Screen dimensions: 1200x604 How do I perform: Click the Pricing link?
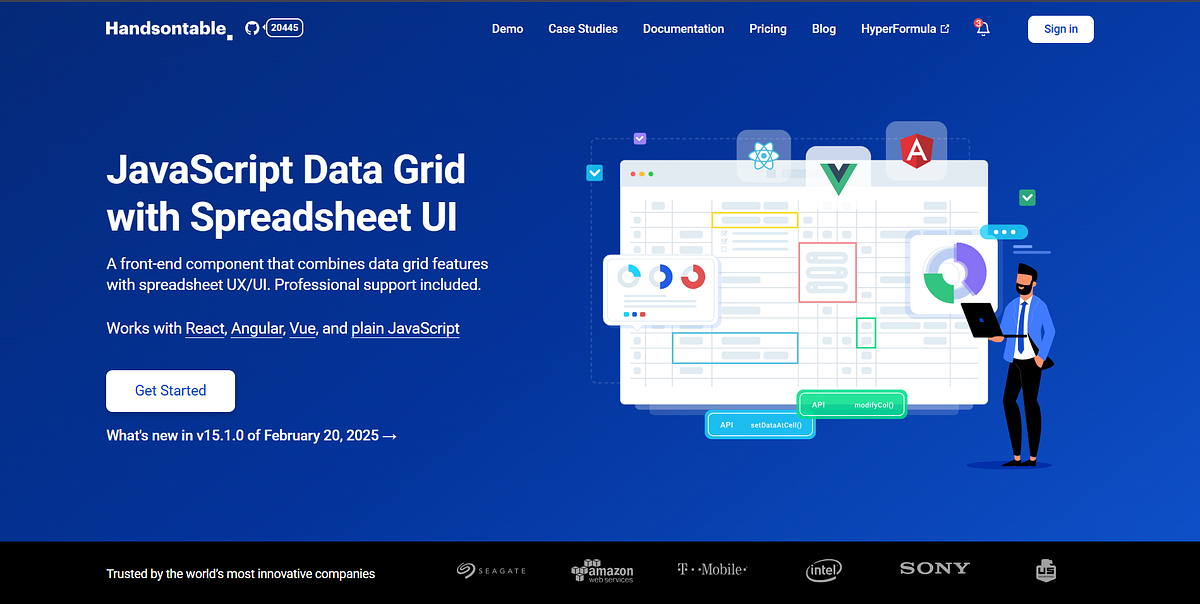768,29
